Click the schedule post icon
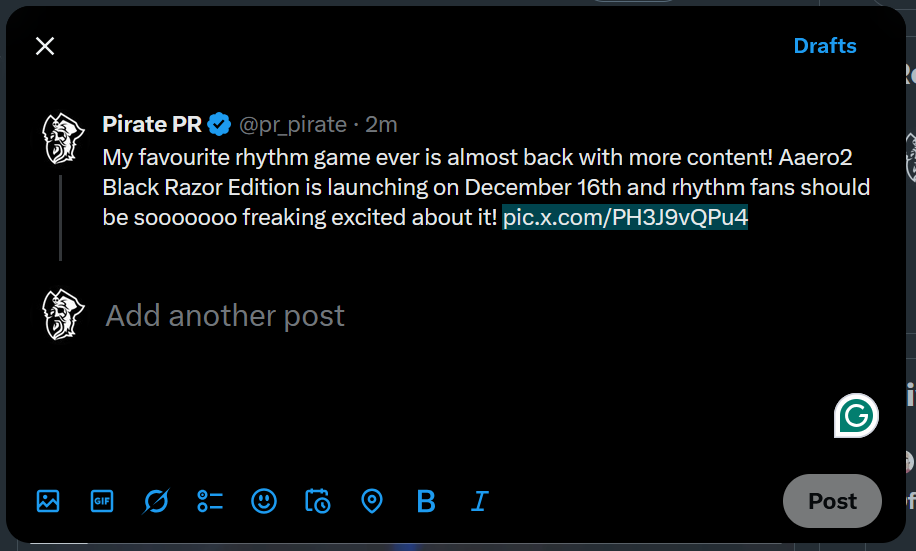 (318, 501)
